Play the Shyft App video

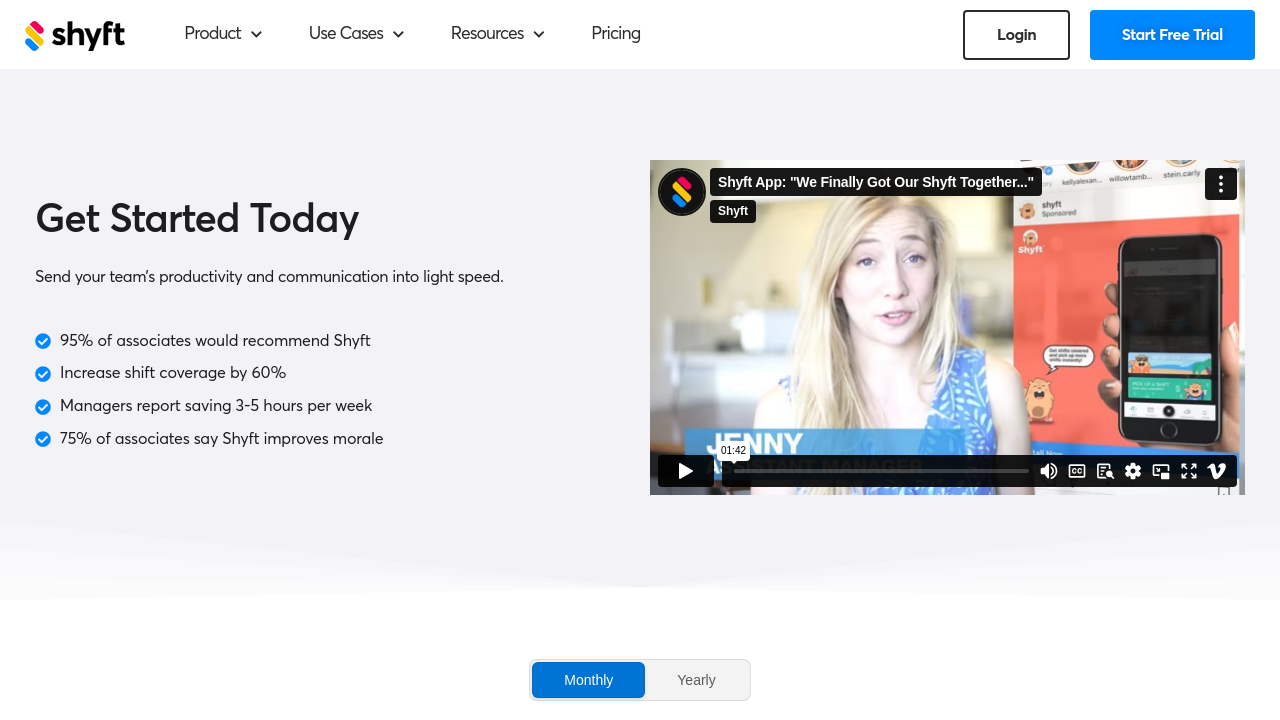(x=685, y=471)
